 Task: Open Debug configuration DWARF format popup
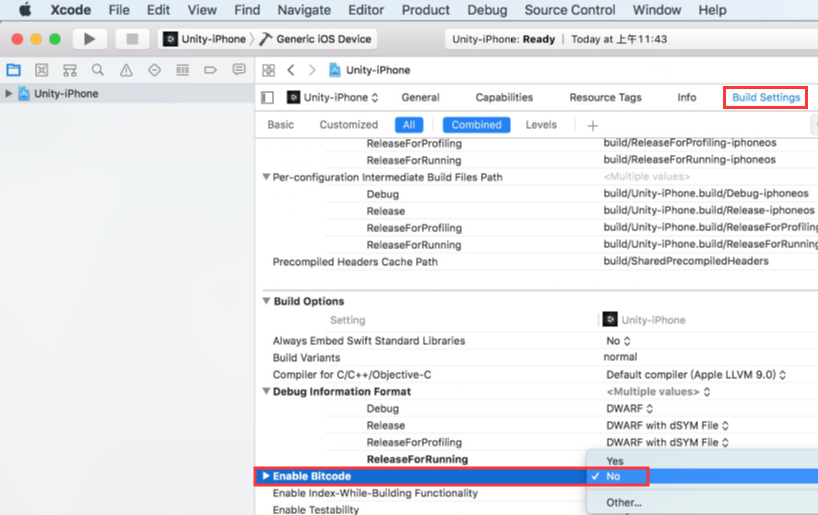(630, 409)
